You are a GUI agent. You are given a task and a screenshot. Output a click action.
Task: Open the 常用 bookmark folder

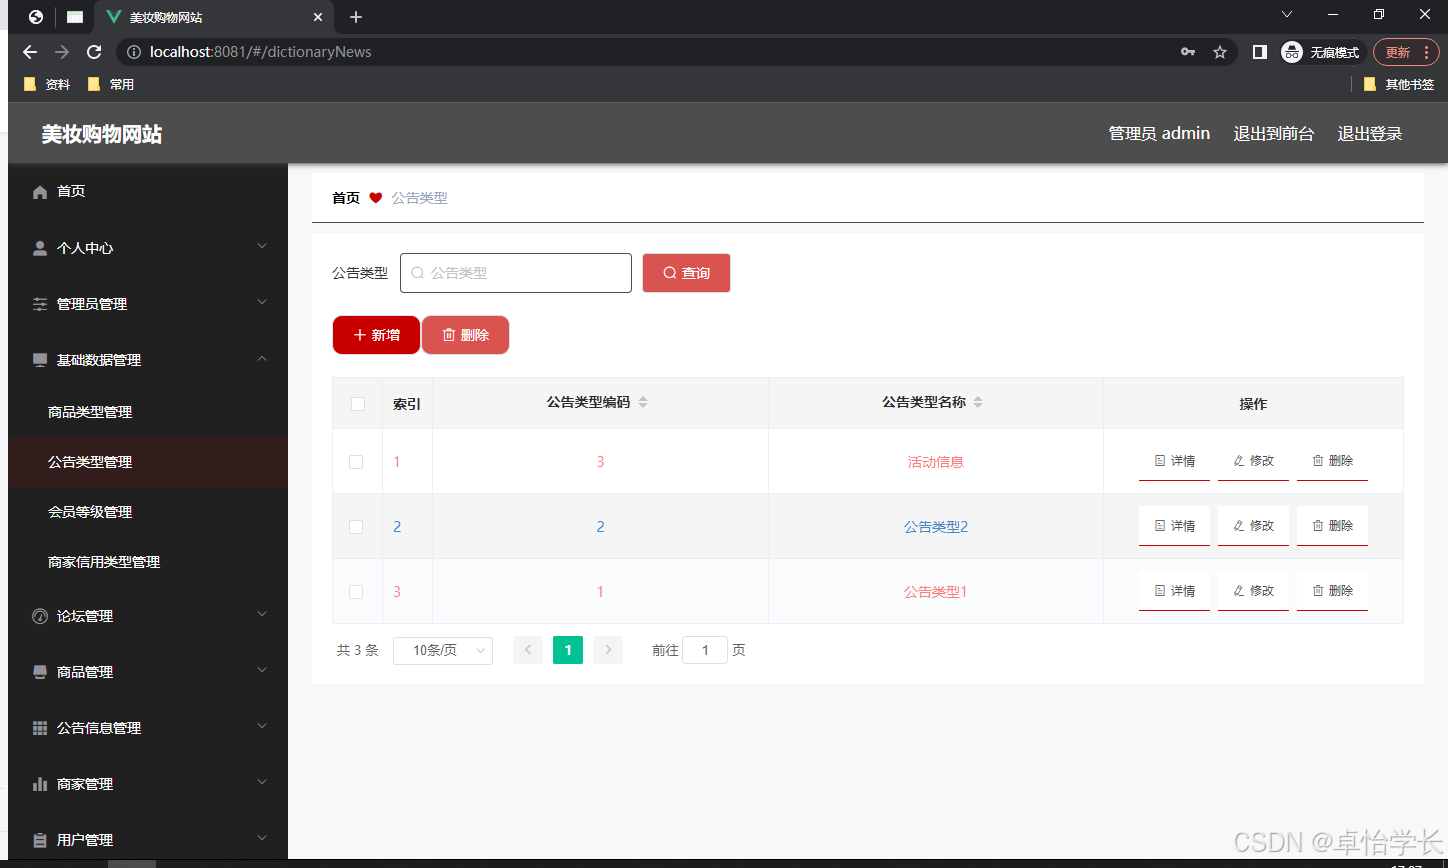(x=111, y=85)
